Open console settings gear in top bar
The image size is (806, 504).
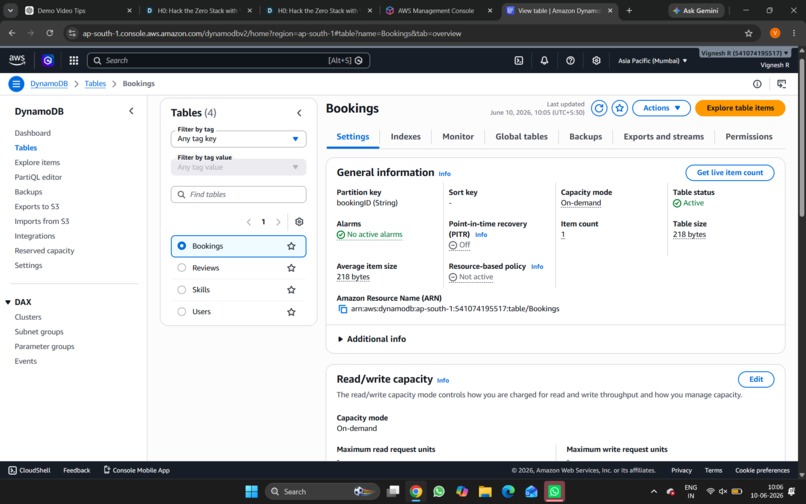pos(596,61)
